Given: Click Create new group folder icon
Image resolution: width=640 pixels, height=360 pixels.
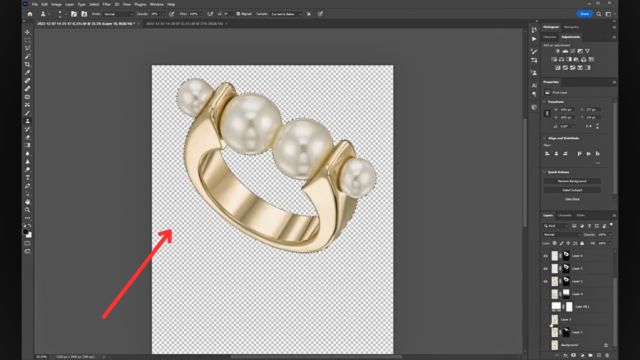Looking at the screenshot, I should tap(591, 356).
